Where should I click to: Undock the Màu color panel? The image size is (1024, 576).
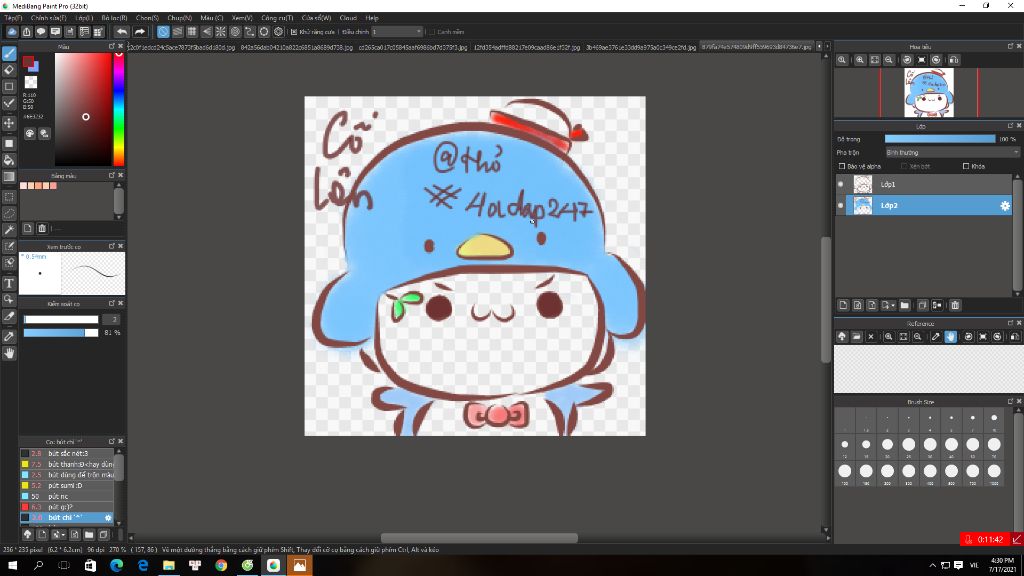pos(112,46)
